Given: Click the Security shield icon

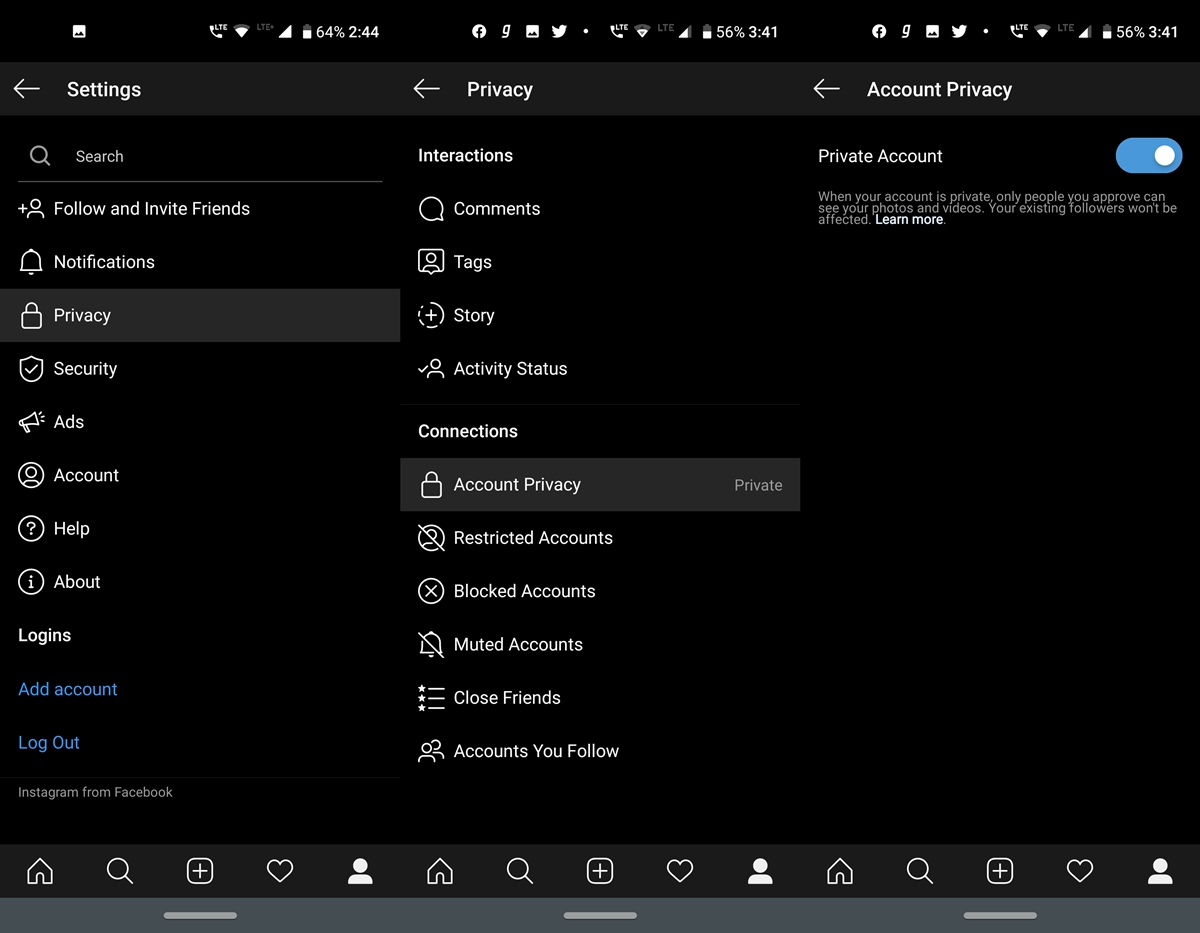Looking at the screenshot, I should pos(31,368).
